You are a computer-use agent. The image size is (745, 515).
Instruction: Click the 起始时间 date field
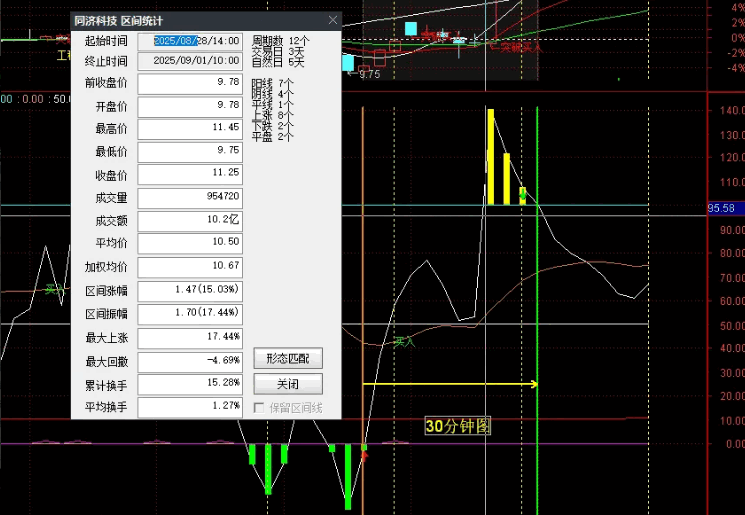point(190,41)
